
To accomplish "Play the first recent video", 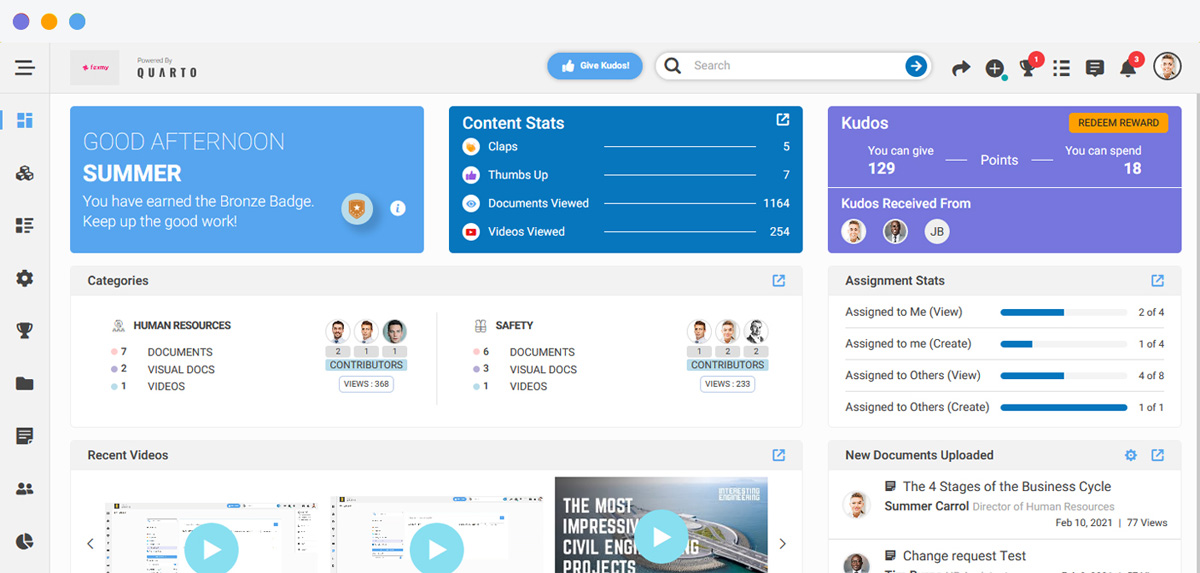I will point(211,549).
